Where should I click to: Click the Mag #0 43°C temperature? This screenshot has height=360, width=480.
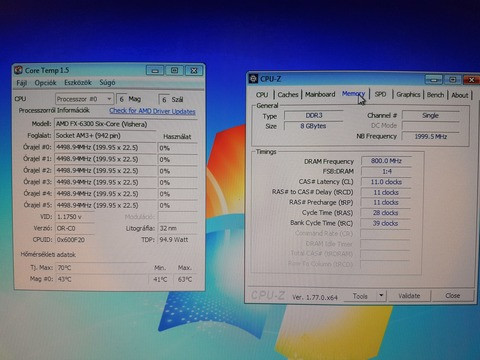click(x=102, y=279)
